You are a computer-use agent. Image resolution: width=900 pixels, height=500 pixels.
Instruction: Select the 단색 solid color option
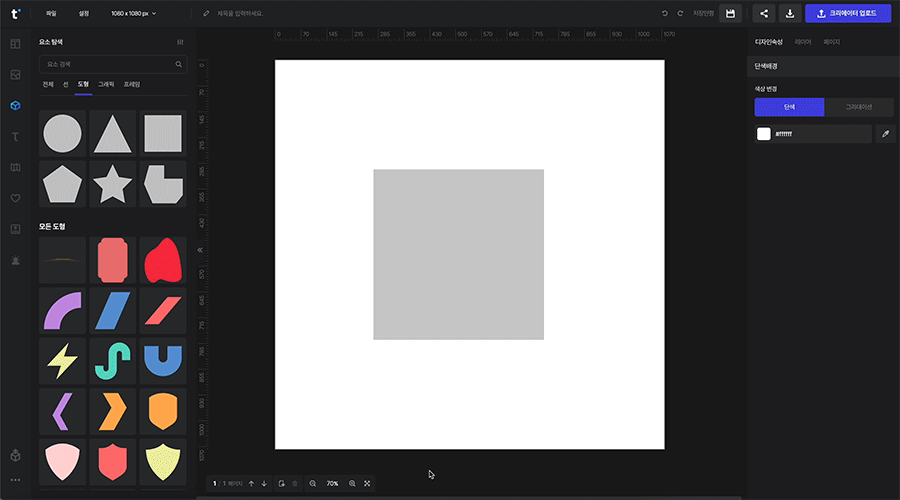[789, 106]
